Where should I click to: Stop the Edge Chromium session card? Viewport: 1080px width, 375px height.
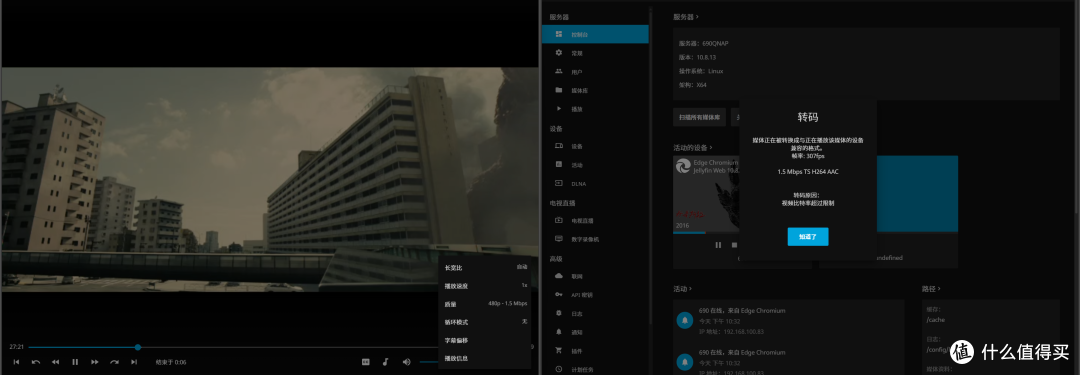point(734,245)
